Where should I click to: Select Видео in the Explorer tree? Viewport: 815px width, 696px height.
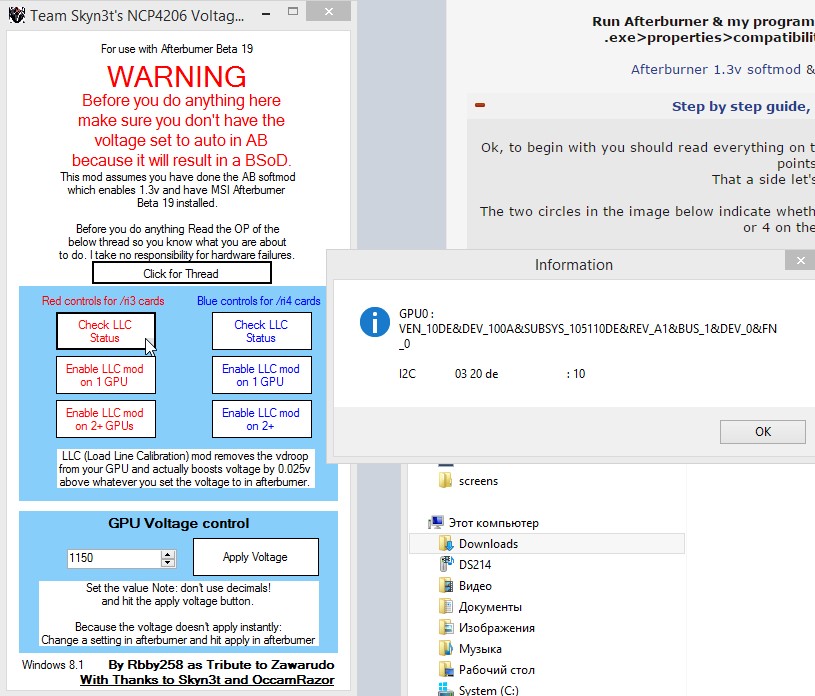[475, 586]
